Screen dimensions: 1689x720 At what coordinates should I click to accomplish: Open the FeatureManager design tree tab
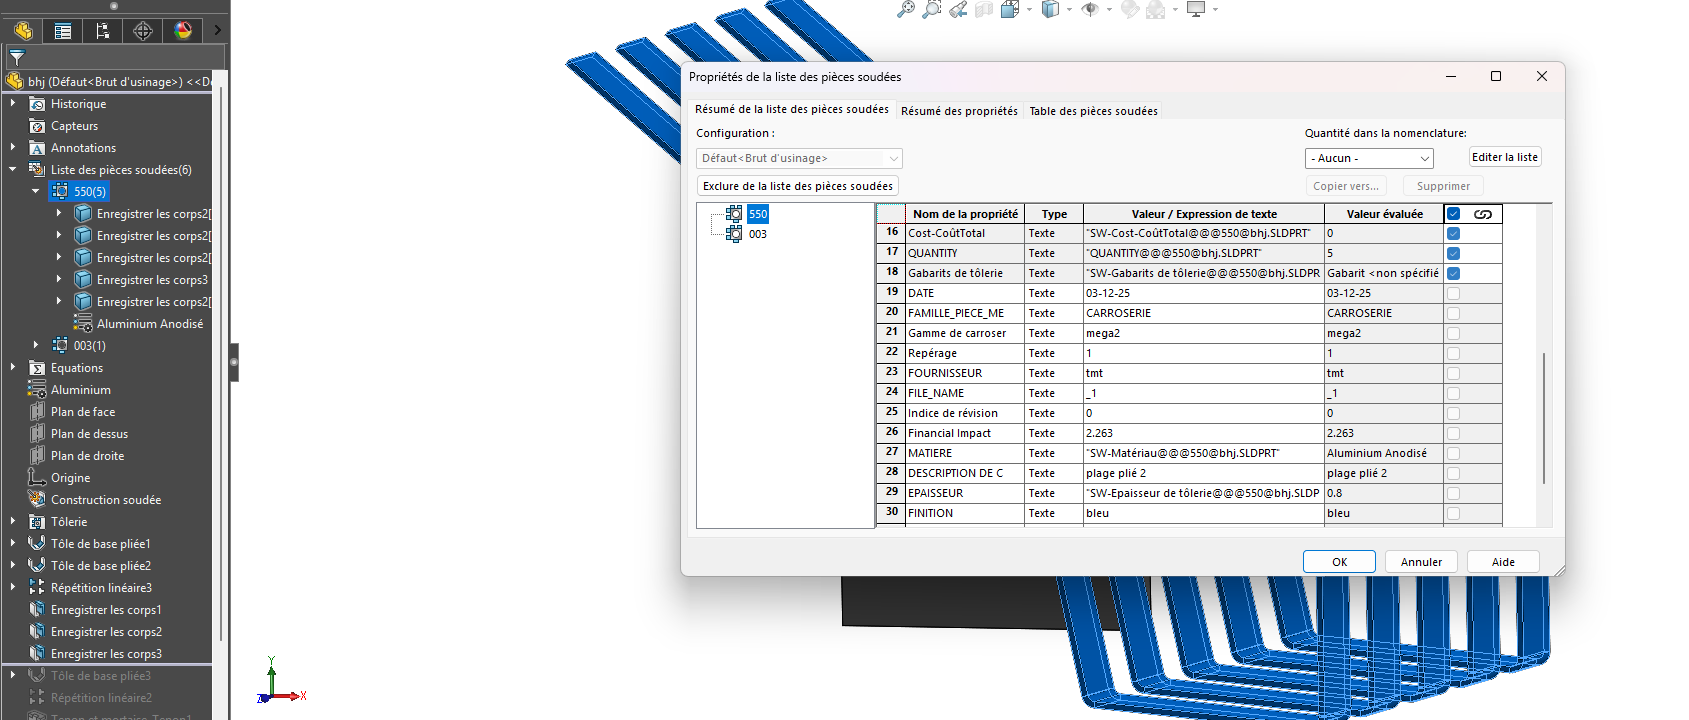pyautogui.click(x=23, y=31)
